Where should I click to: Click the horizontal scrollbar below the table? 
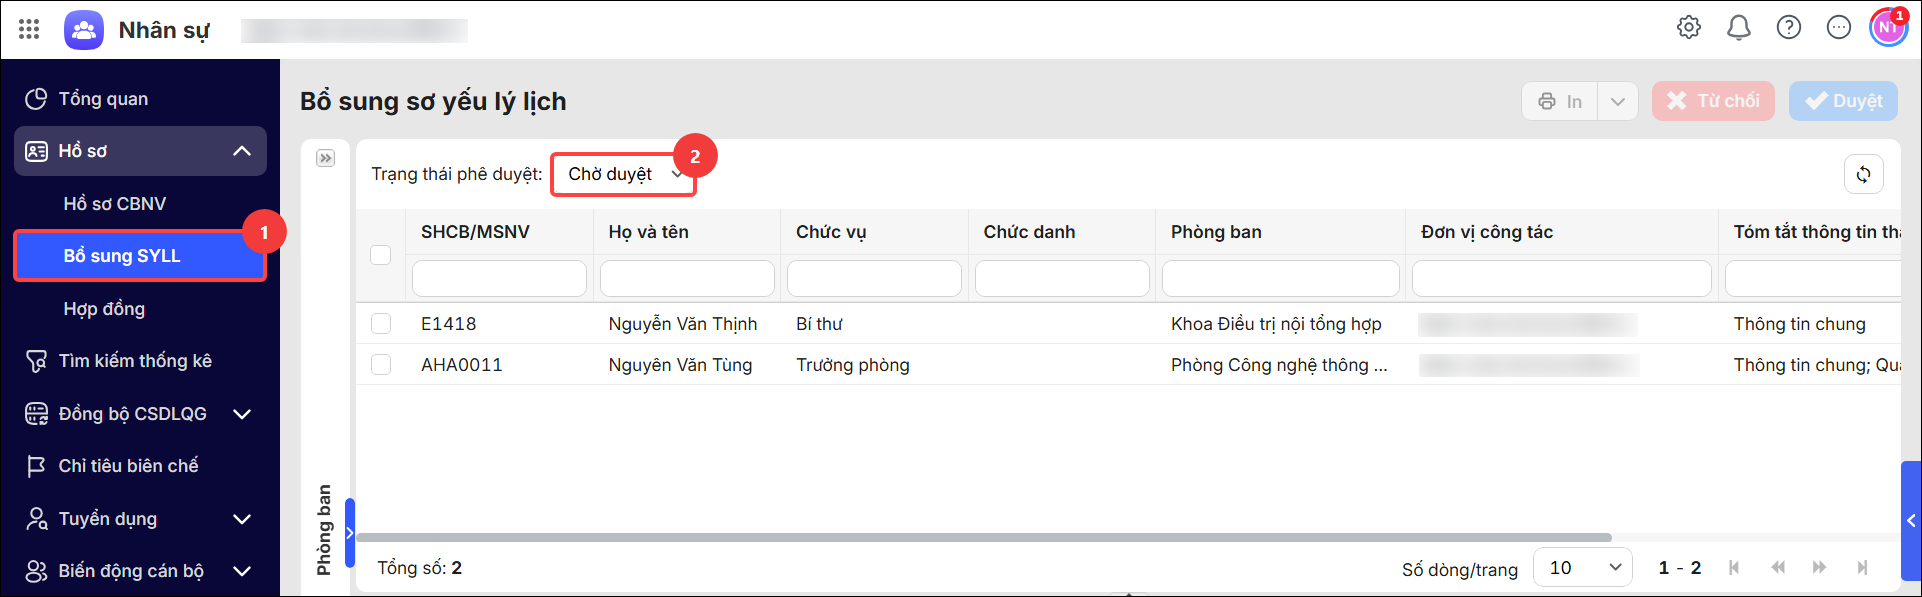click(x=984, y=538)
